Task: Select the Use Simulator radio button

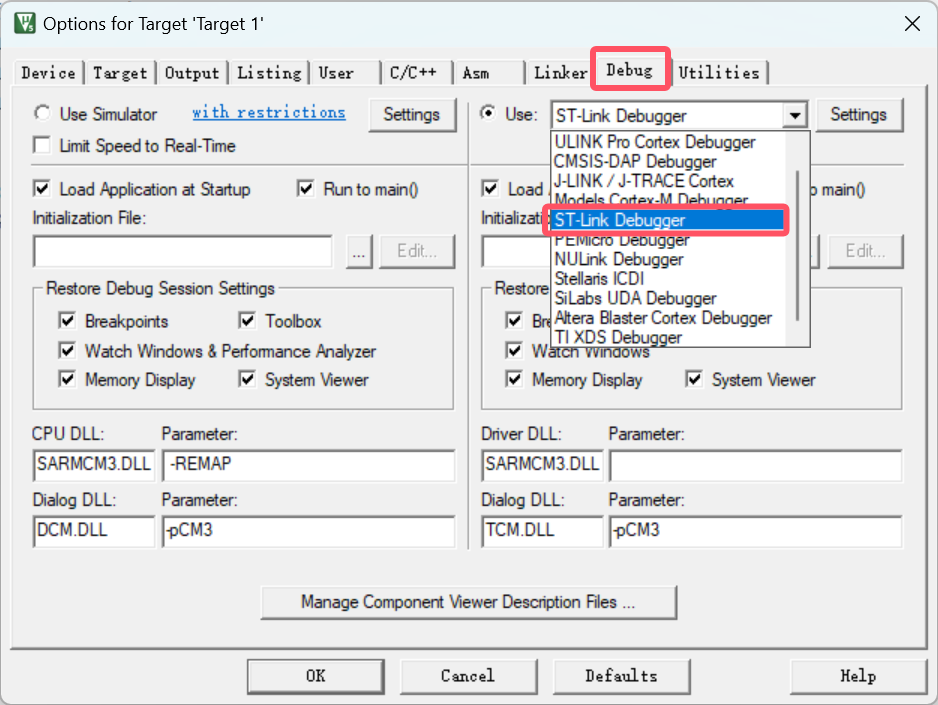Action: pyautogui.click(x=42, y=114)
